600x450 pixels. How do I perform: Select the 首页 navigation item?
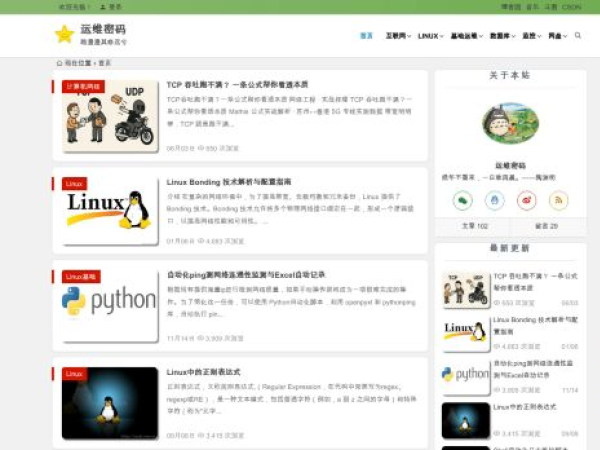(366, 36)
